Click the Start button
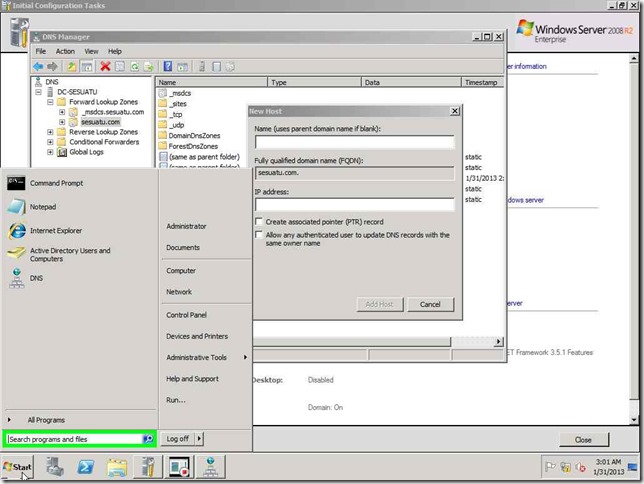The image size is (644, 484). [x=18, y=467]
